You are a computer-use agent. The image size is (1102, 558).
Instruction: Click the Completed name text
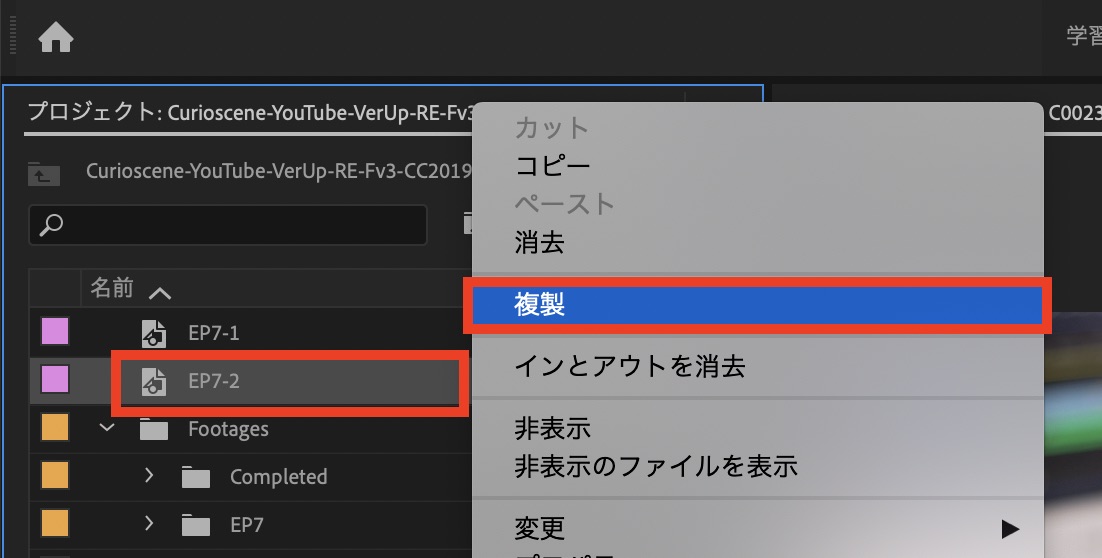(278, 477)
